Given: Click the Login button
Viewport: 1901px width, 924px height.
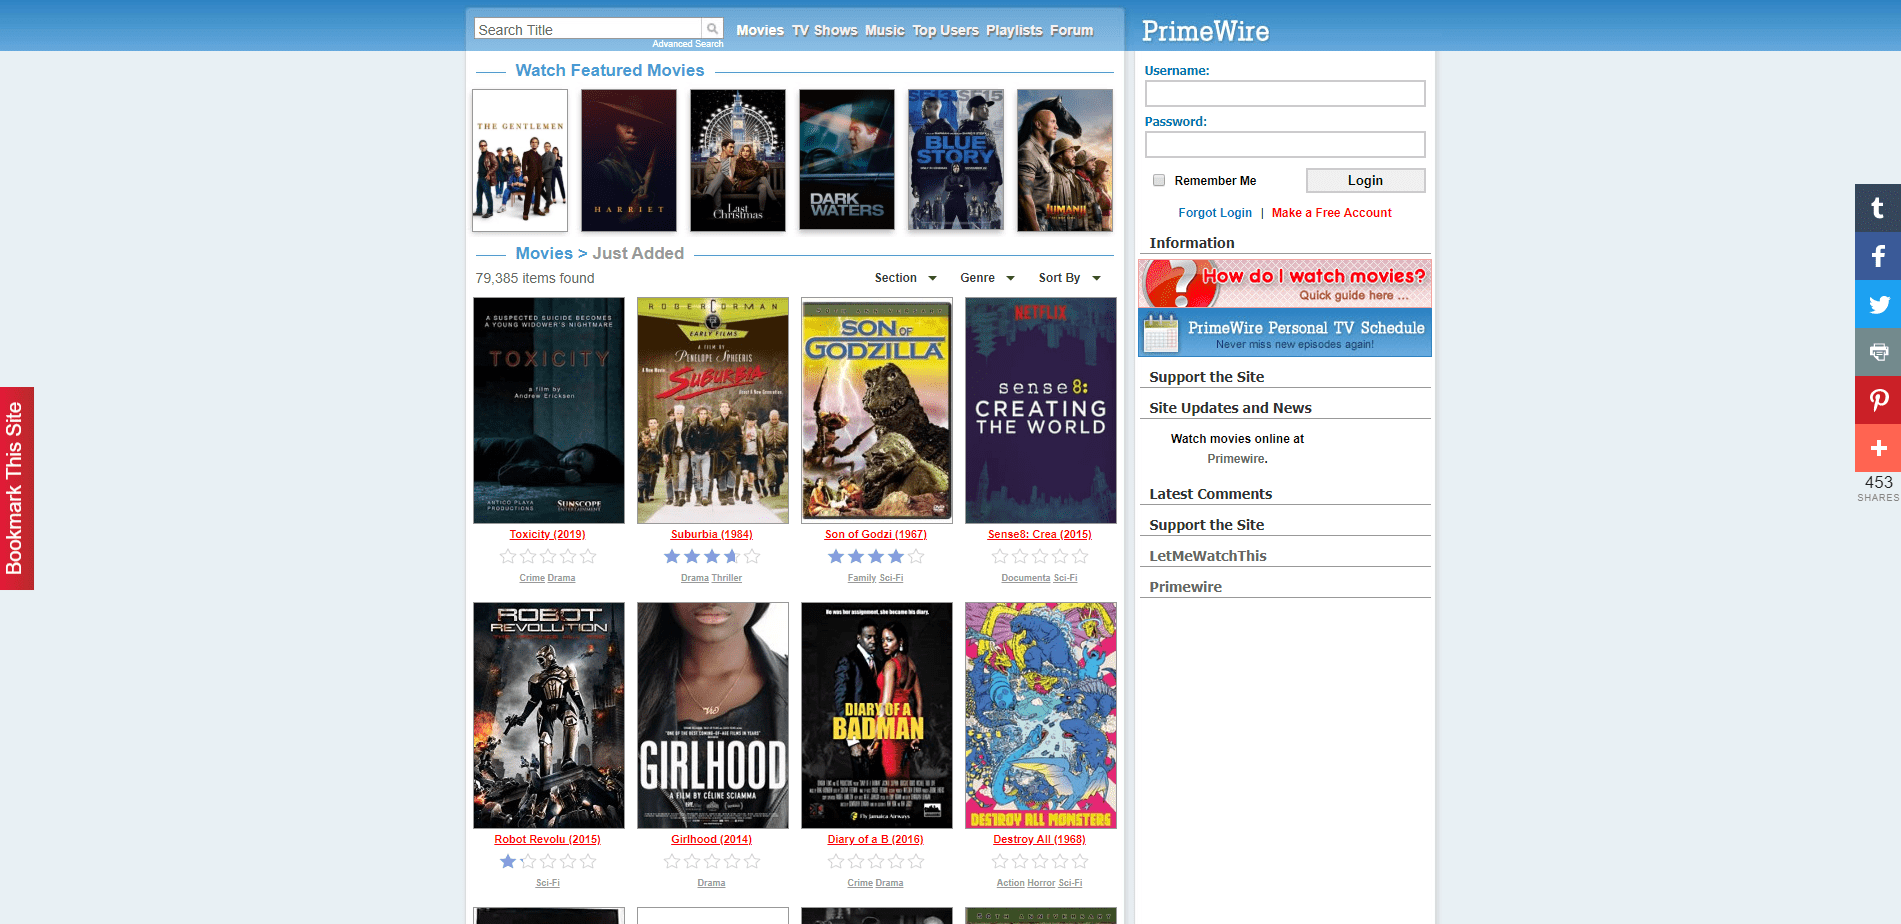Looking at the screenshot, I should (1365, 180).
